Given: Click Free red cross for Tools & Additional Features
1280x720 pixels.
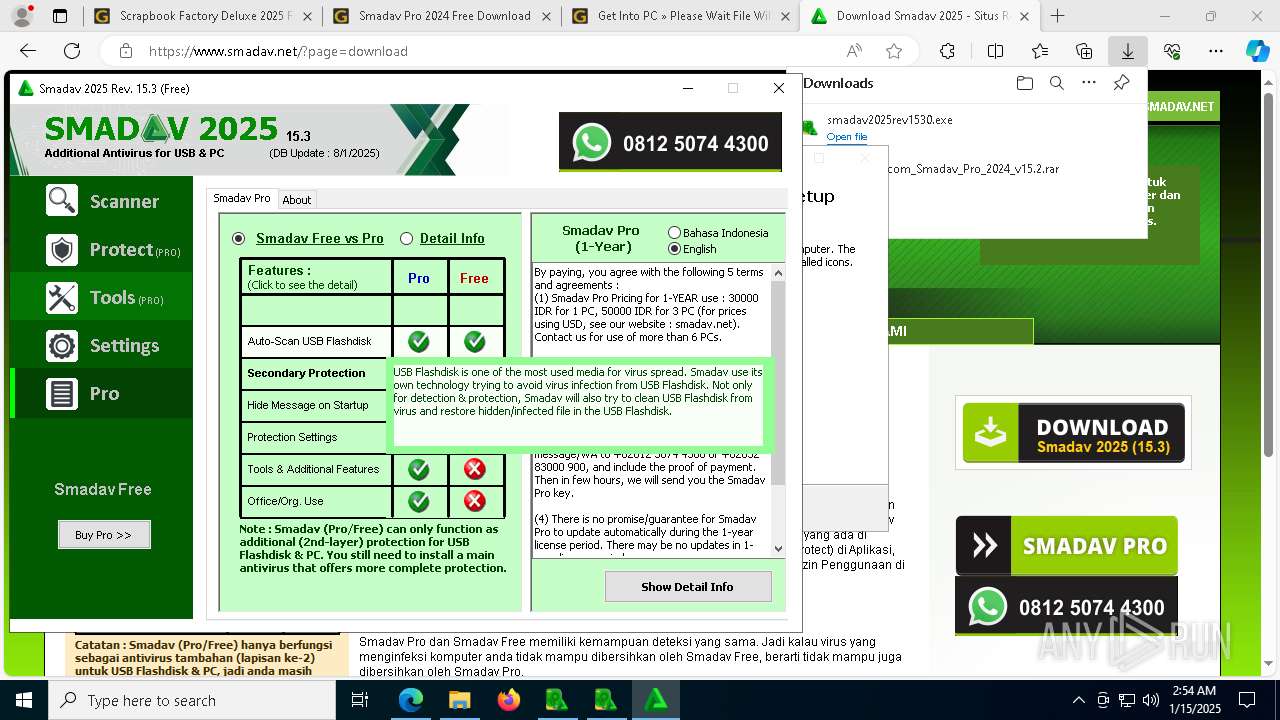Looking at the screenshot, I should click(x=475, y=469).
